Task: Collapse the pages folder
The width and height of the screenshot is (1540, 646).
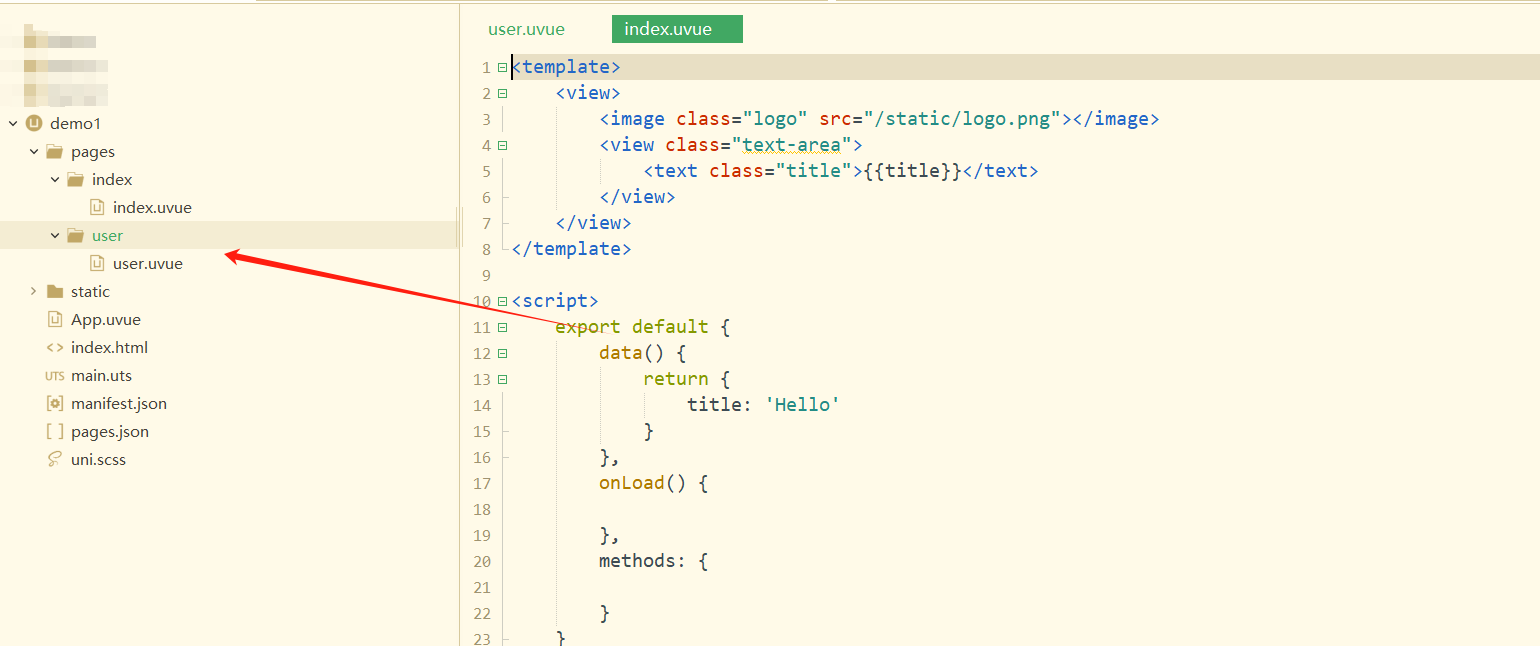Action: click(35, 151)
